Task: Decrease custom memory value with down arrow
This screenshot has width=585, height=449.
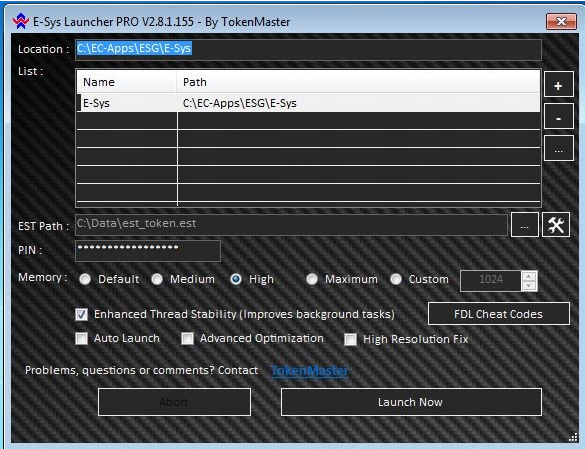Action: click(x=529, y=286)
